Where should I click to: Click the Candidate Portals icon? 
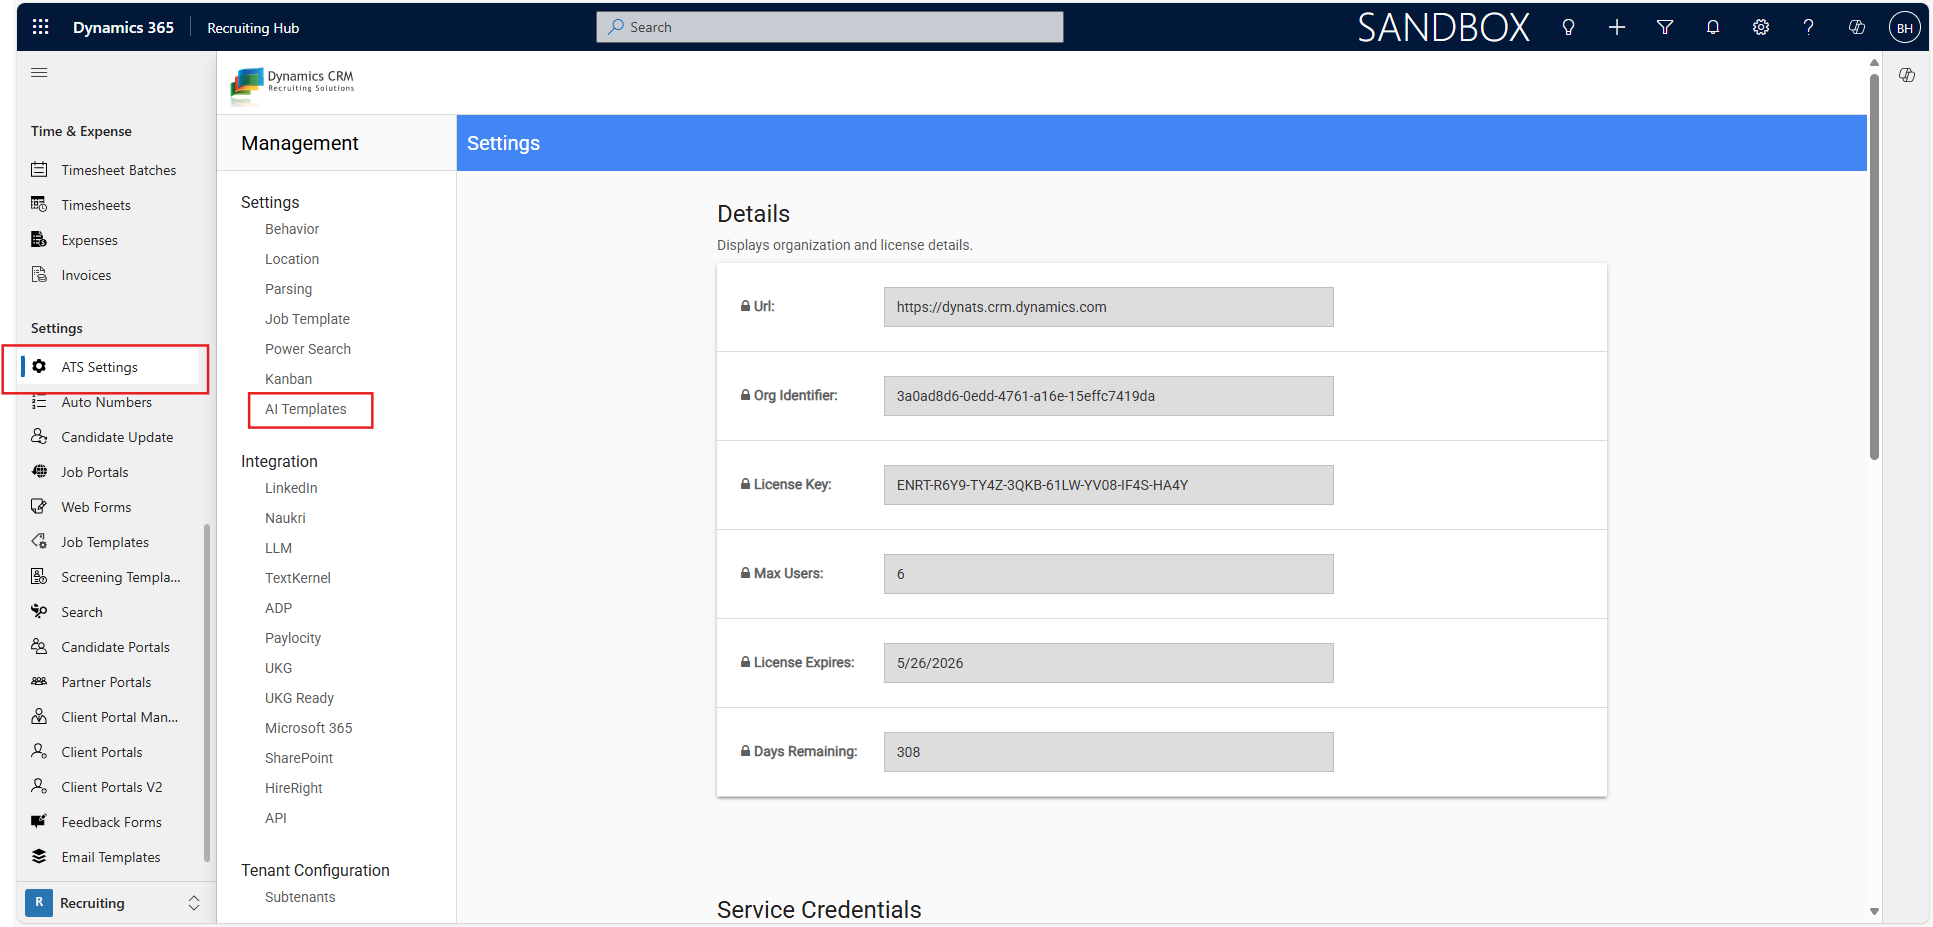pos(39,646)
